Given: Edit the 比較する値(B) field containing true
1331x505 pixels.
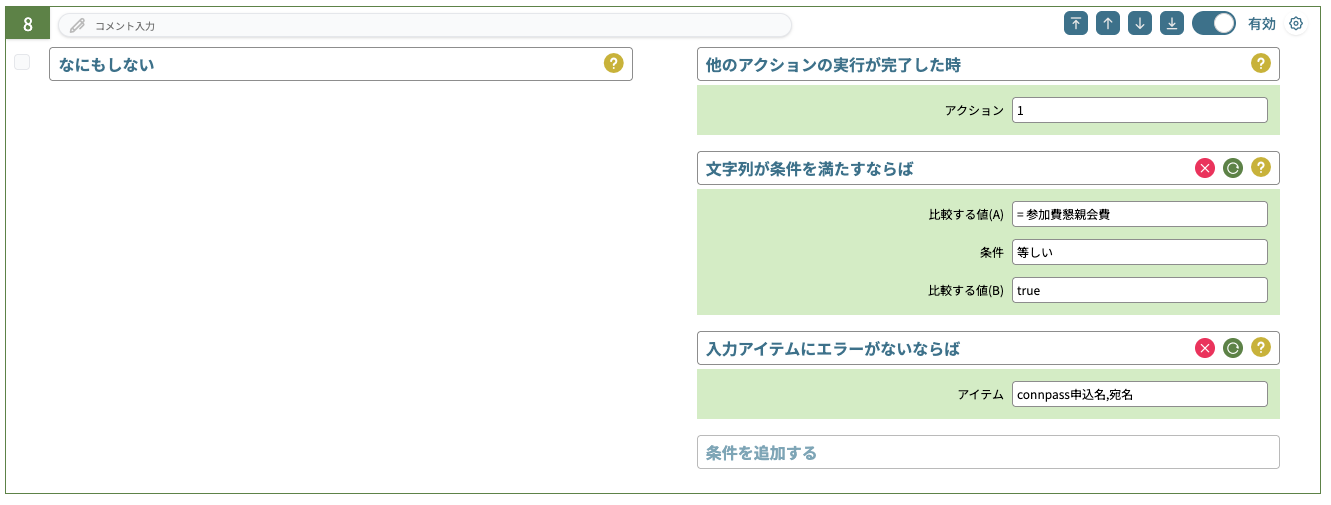Looking at the screenshot, I should tap(1140, 290).
